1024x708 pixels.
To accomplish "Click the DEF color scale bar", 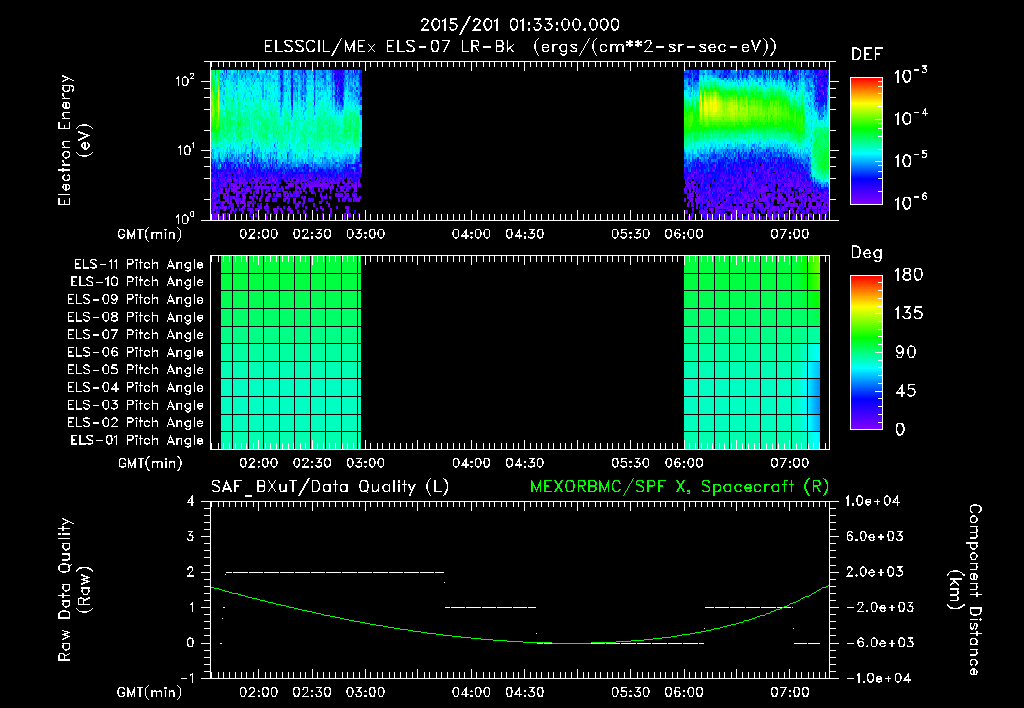I will 866,141.
